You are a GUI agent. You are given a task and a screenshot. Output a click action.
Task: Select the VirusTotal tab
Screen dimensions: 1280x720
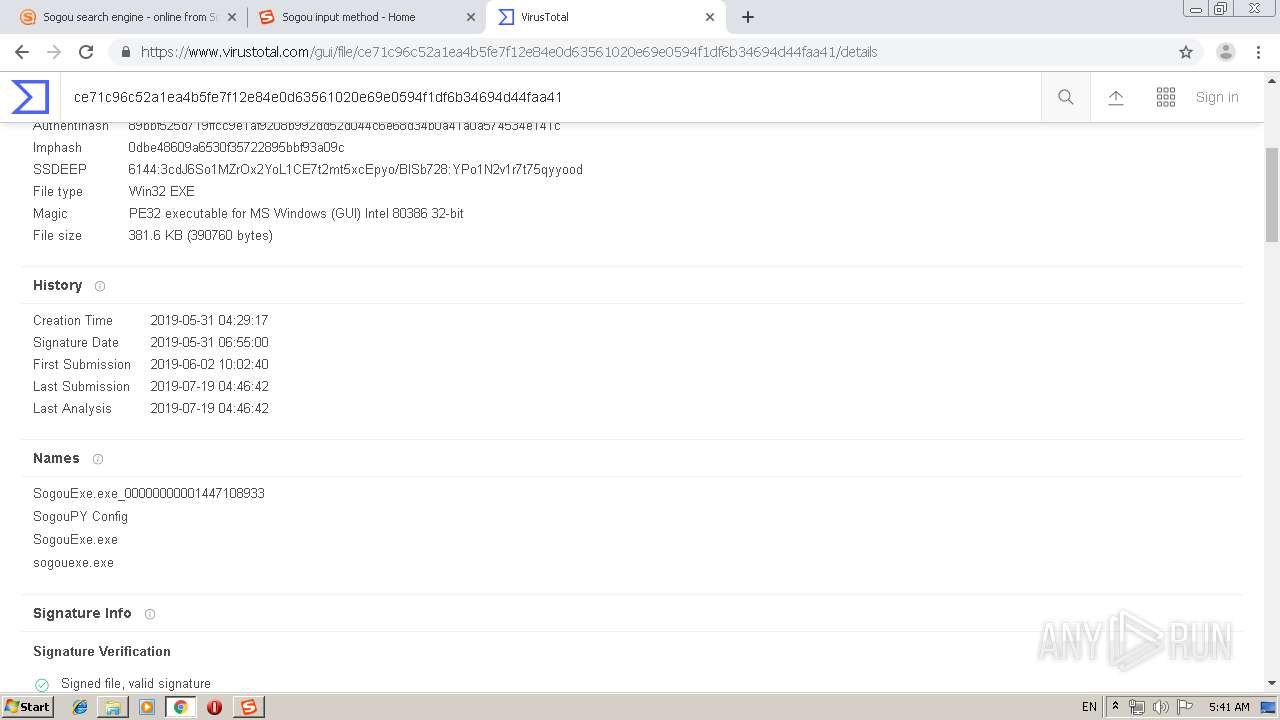pyautogui.click(x=605, y=17)
